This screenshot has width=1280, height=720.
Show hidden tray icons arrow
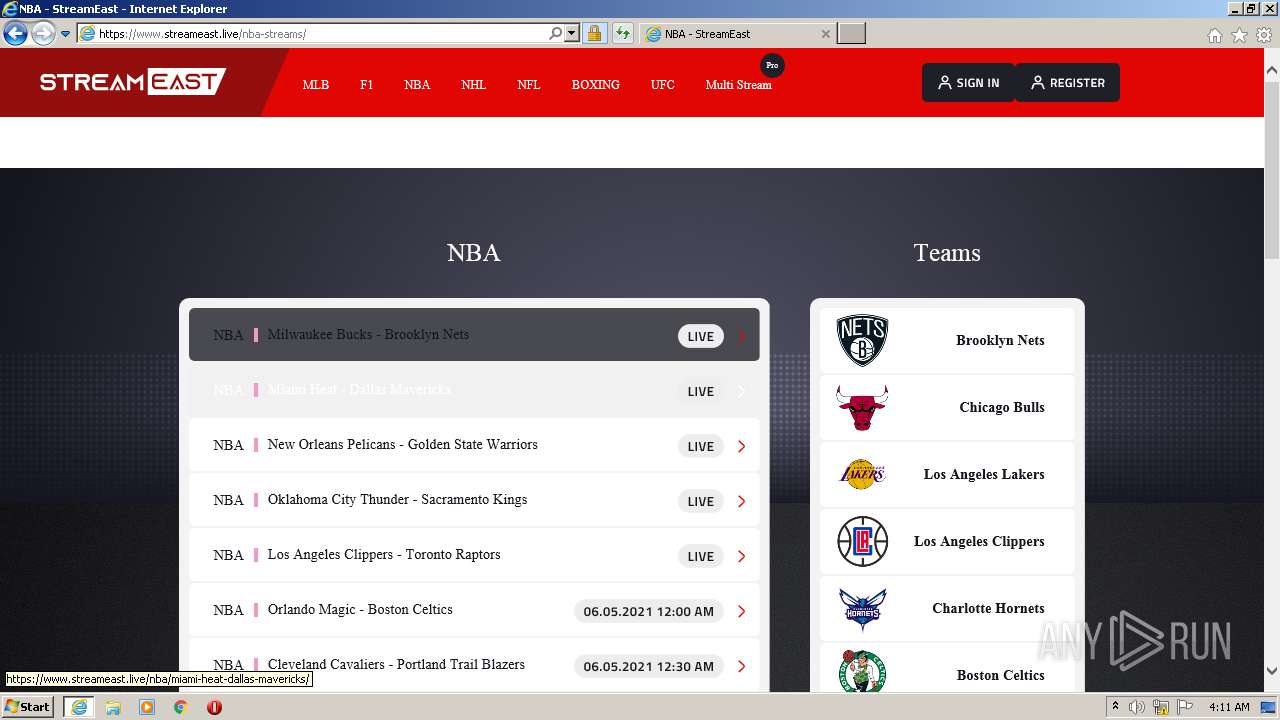click(x=1115, y=707)
